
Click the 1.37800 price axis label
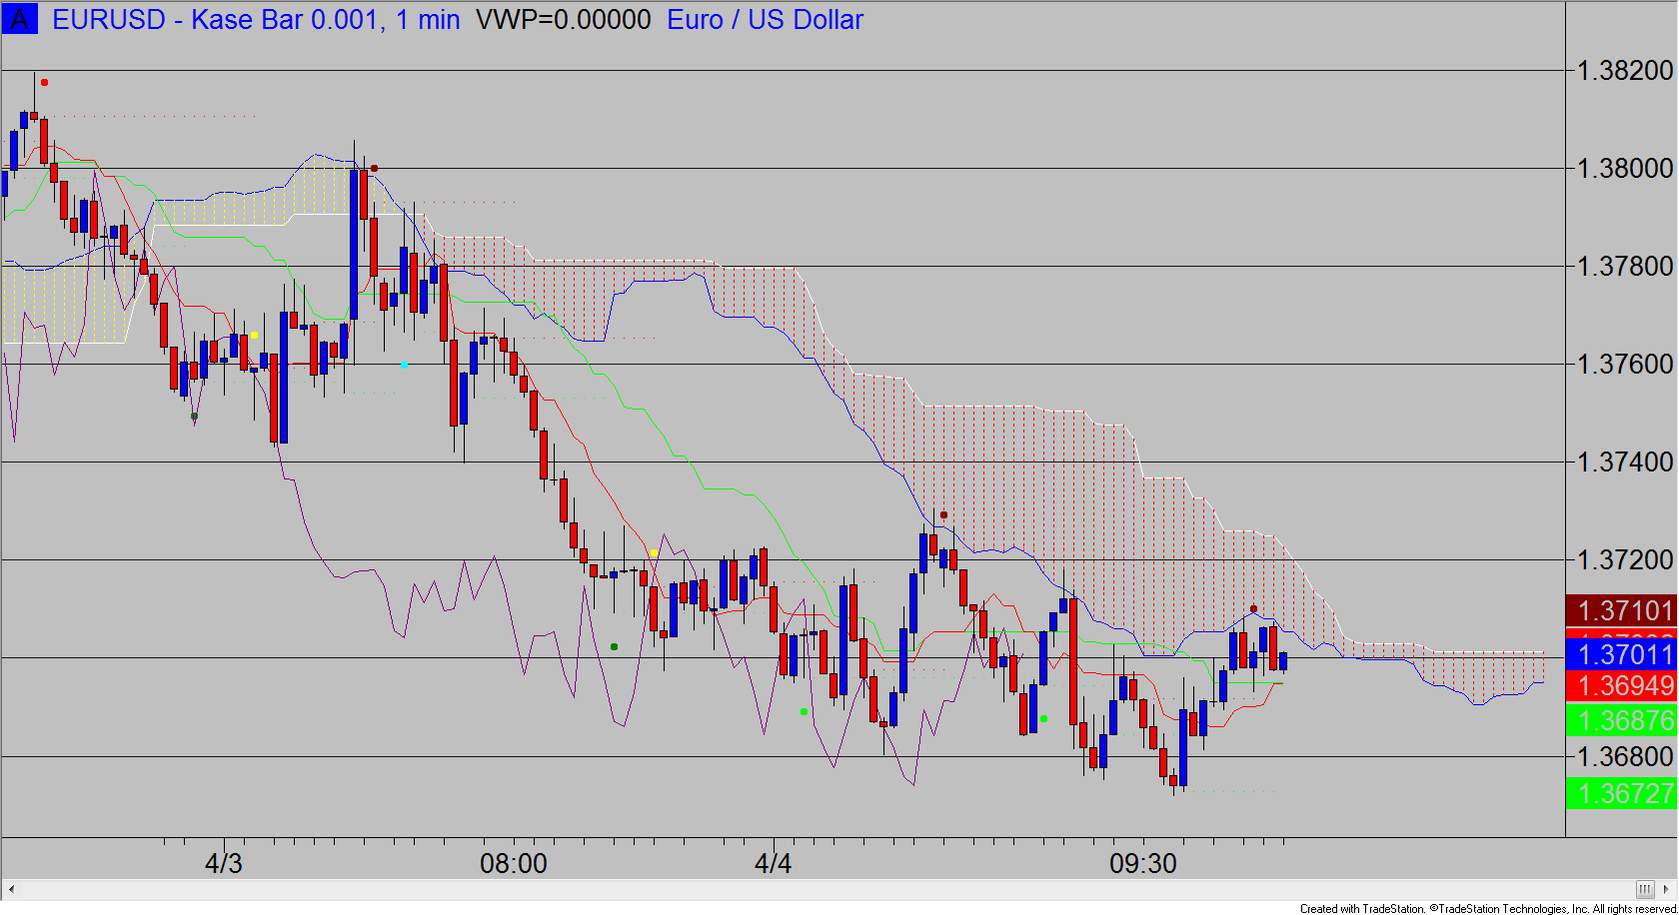(x=1624, y=267)
